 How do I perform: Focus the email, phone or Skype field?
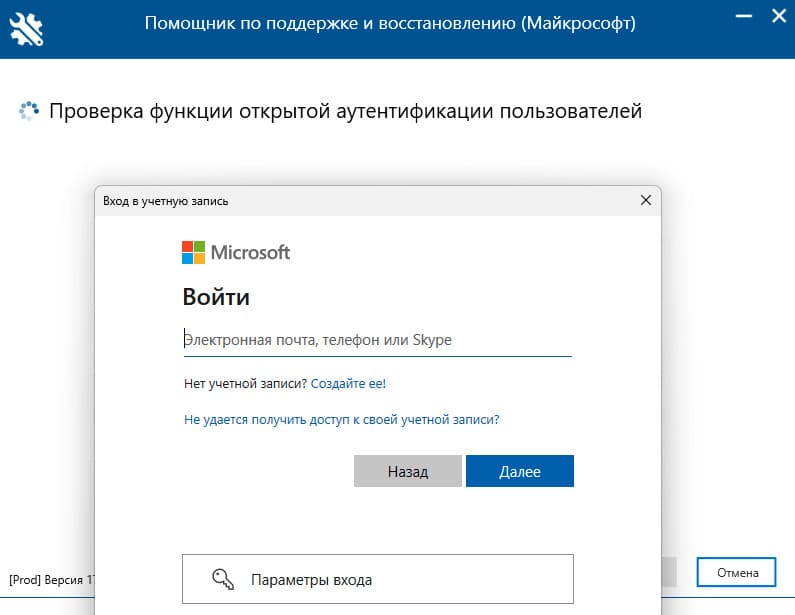pyautogui.click(x=378, y=340)
